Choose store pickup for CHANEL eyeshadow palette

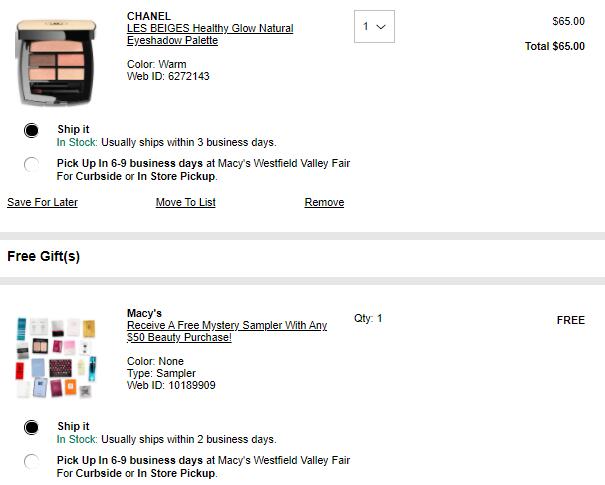click(x=32, y=164)
